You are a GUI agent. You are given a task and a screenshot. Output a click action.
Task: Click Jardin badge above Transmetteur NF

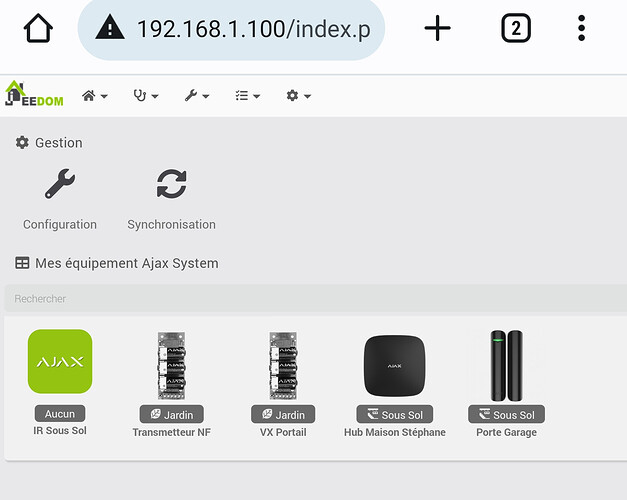pos(172,414)
